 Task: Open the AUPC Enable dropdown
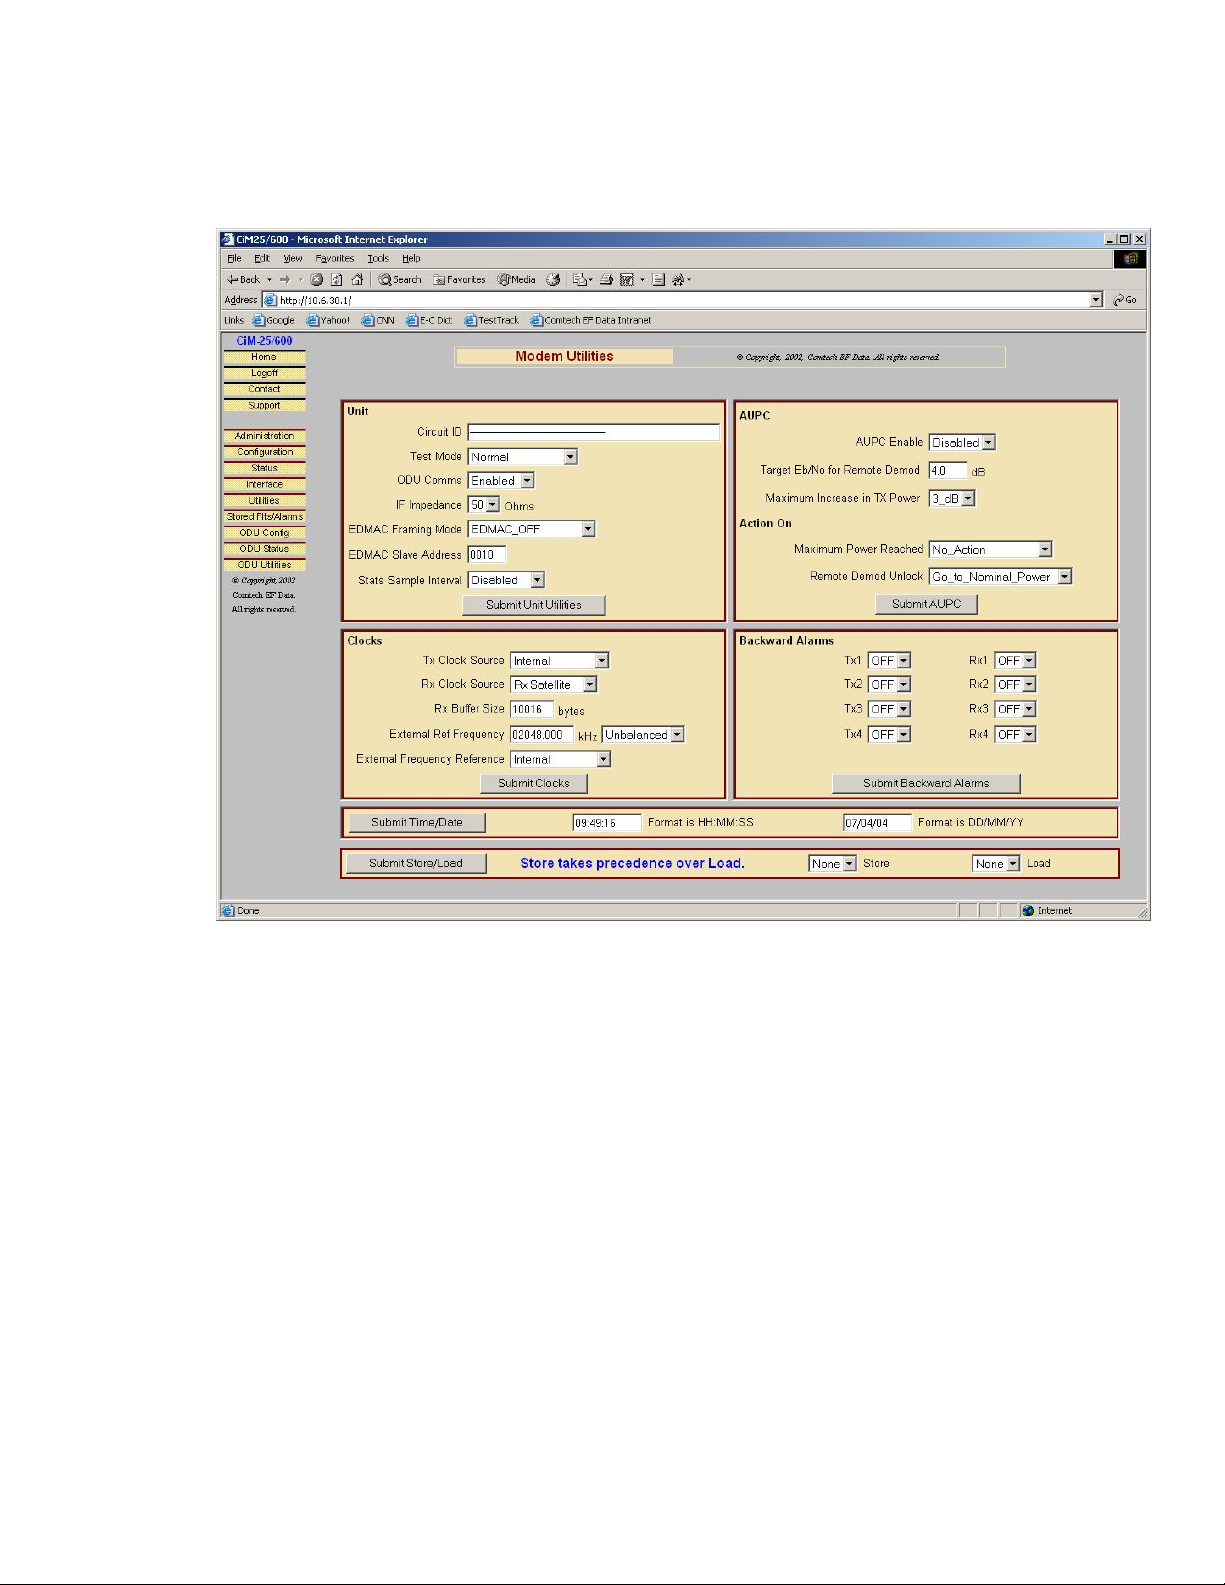click(962, 443)
